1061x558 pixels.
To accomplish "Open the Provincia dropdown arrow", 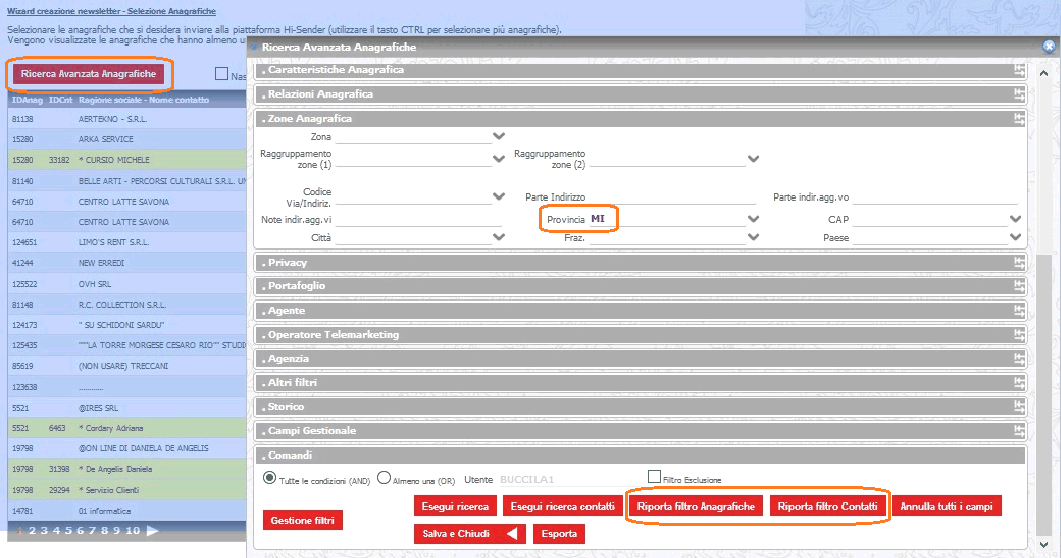I will tap(753, 219).
